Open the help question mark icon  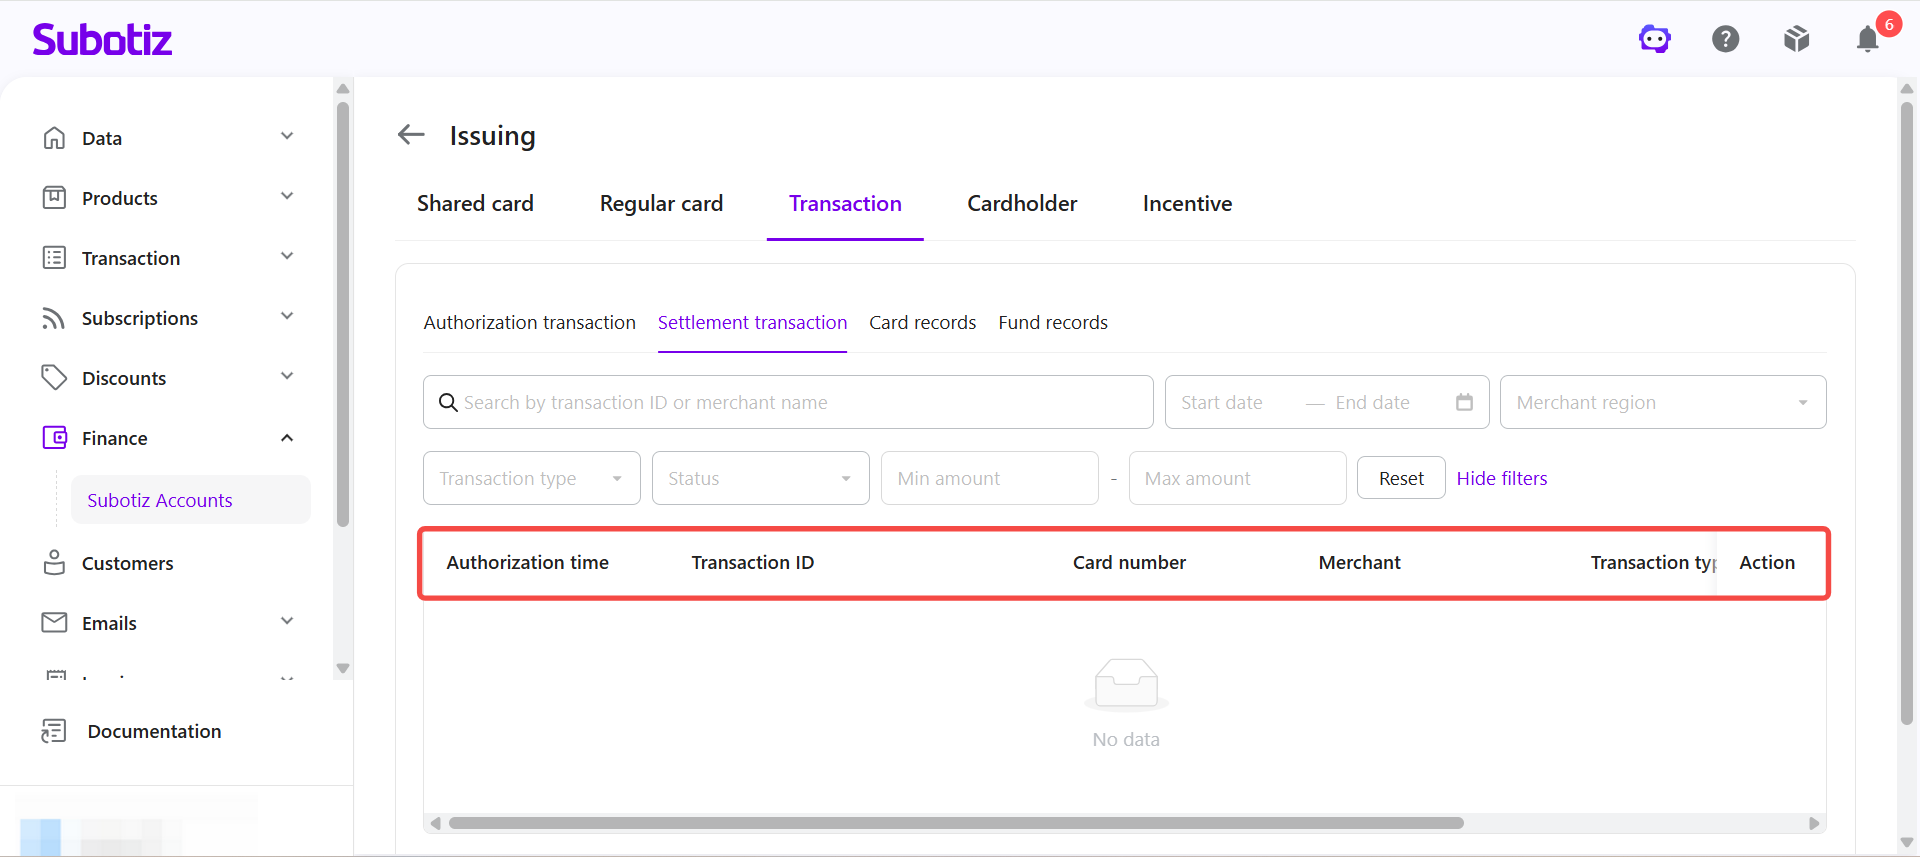[1726, 39]
